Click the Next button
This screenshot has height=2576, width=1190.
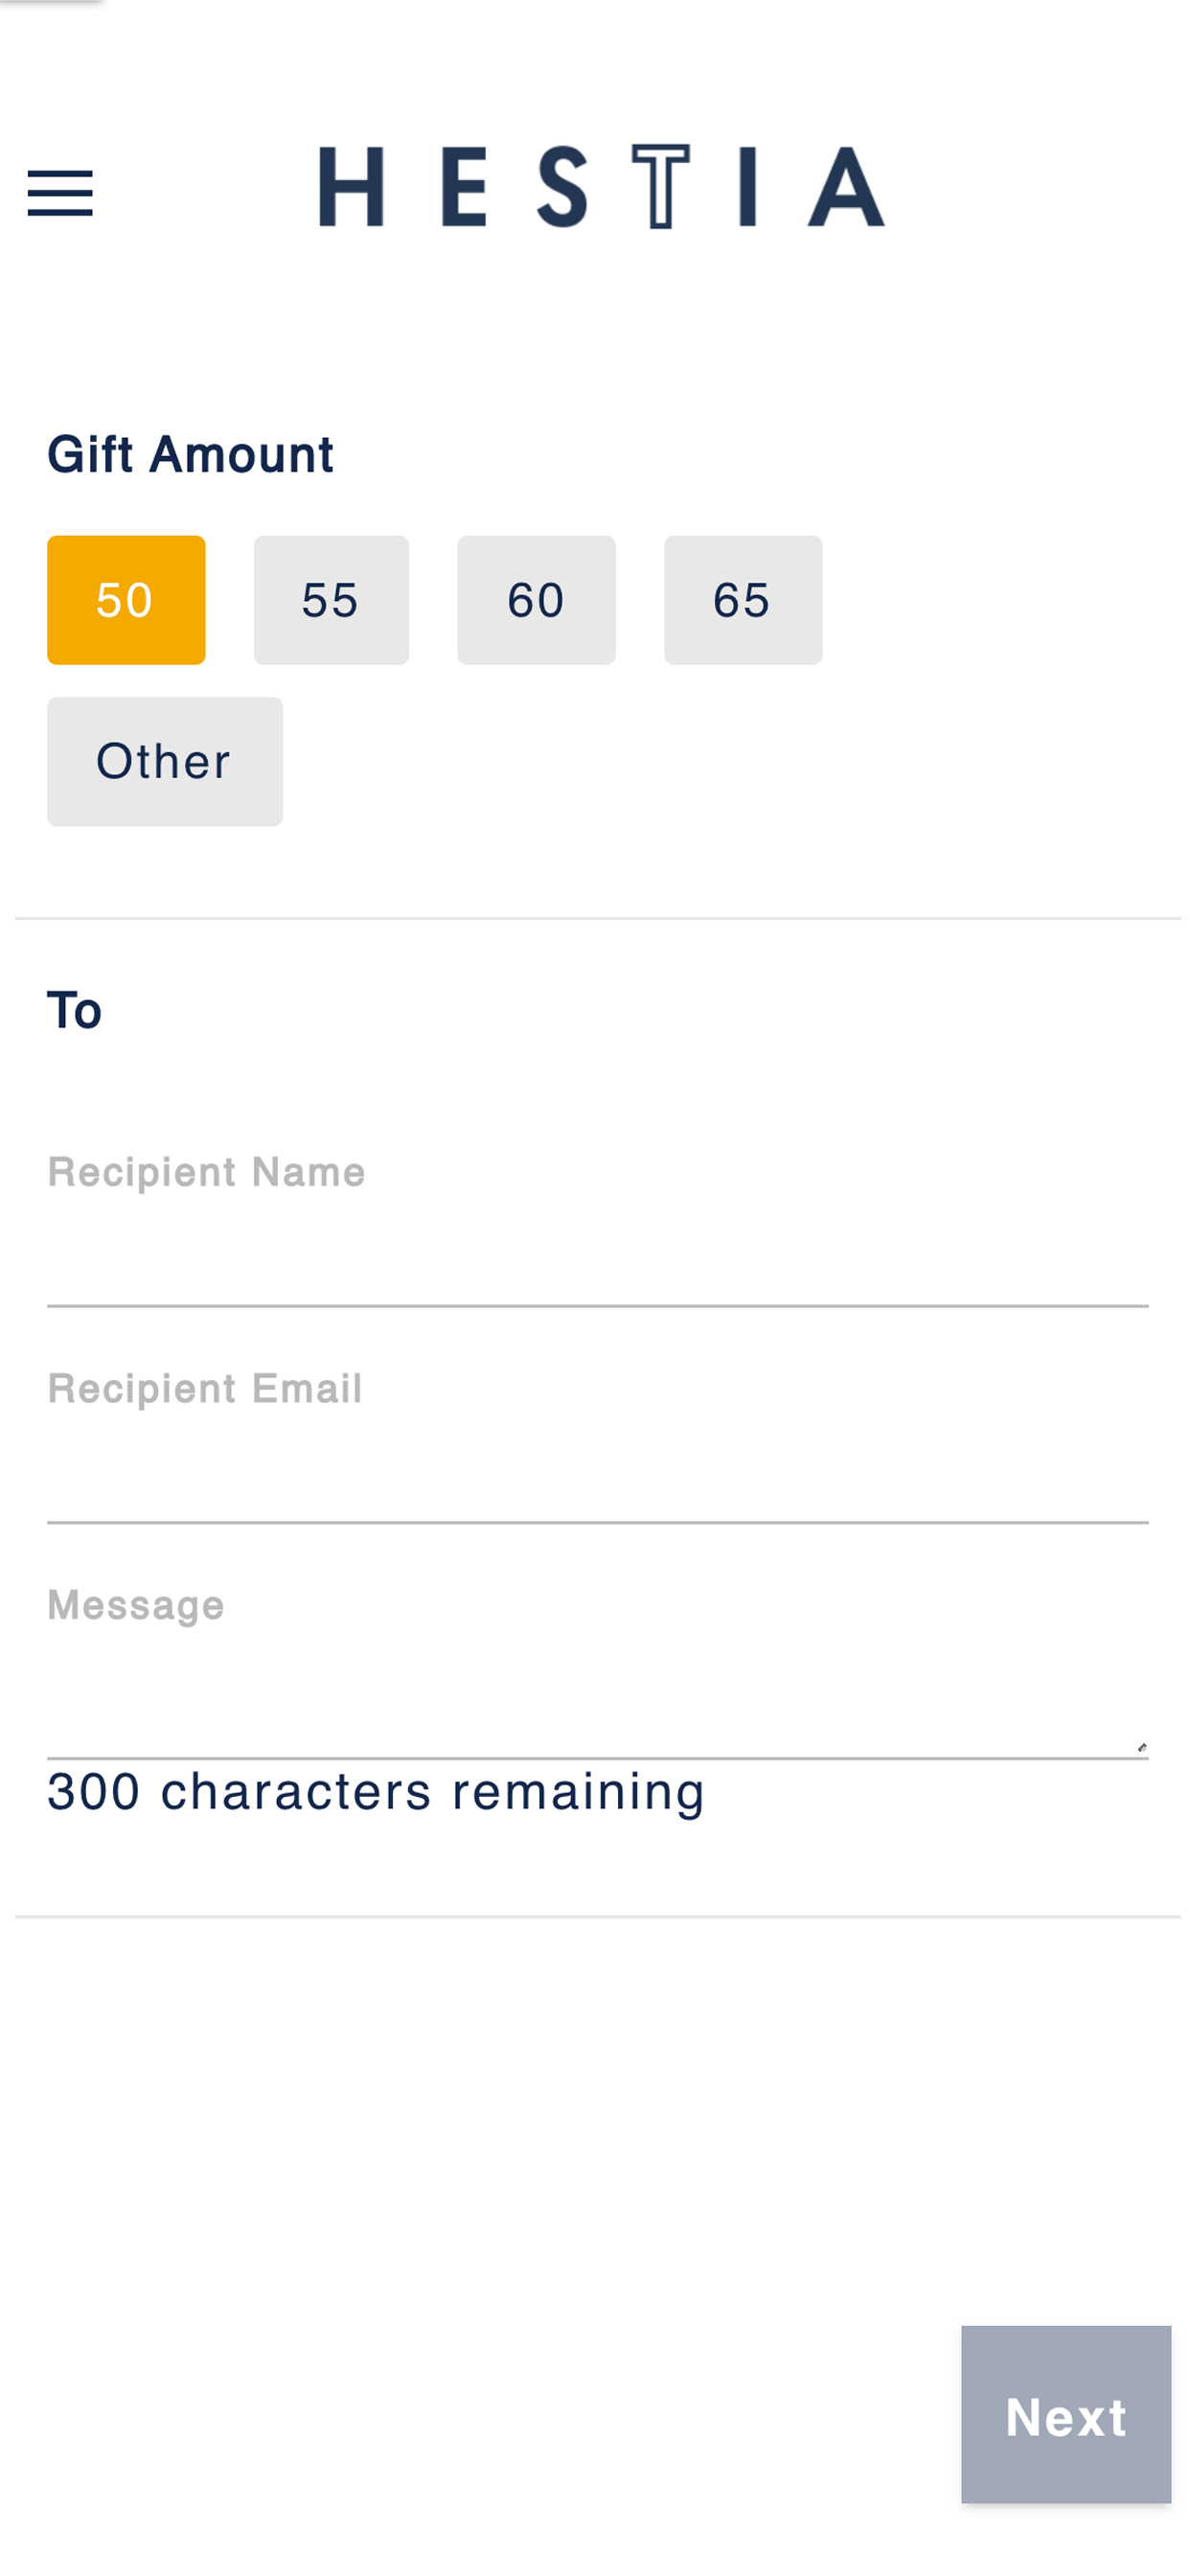(1066, 2414)
